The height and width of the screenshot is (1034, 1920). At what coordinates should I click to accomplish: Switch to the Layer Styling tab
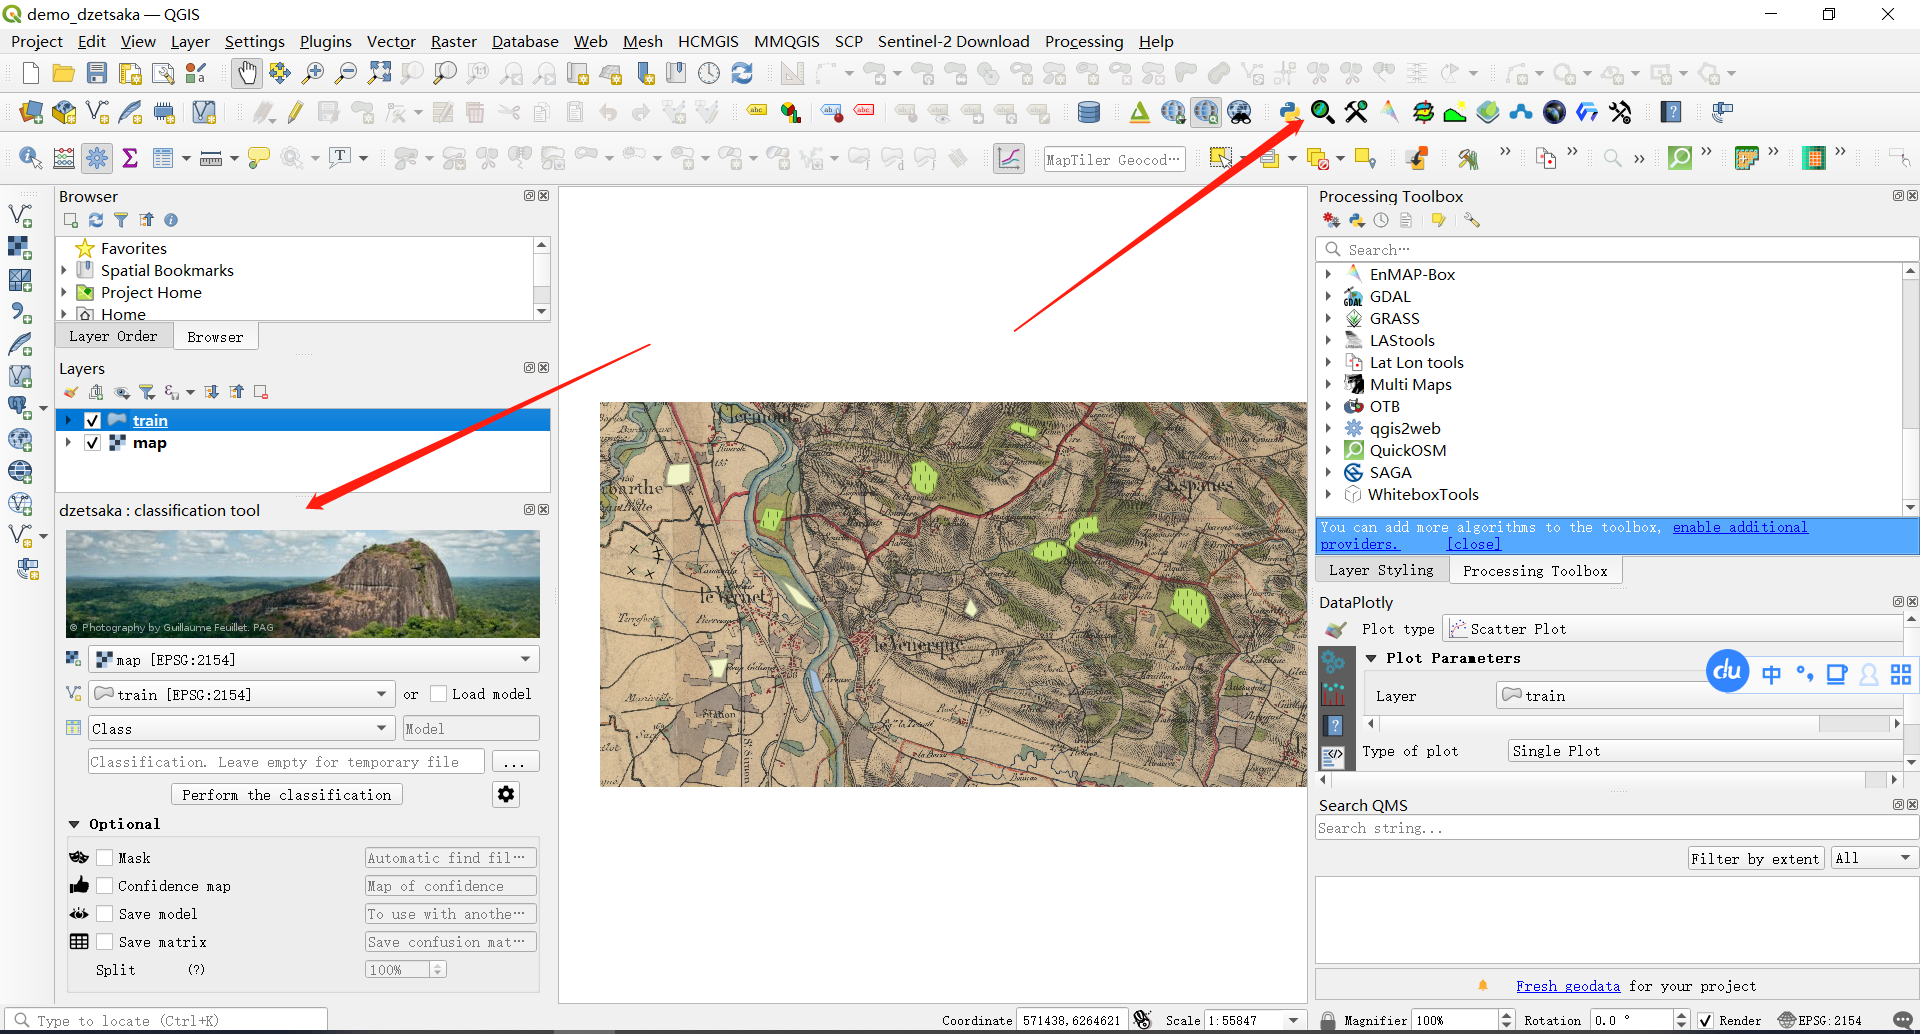point(1382,570)
